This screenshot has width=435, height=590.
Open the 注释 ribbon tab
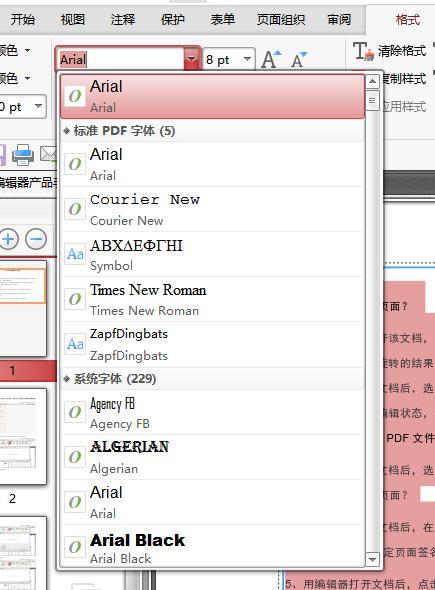click(123, 19)
